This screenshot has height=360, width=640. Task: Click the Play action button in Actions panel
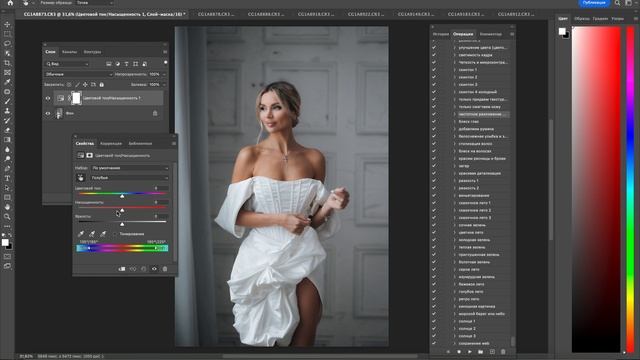pyautogui.click(x=470, y=351)
